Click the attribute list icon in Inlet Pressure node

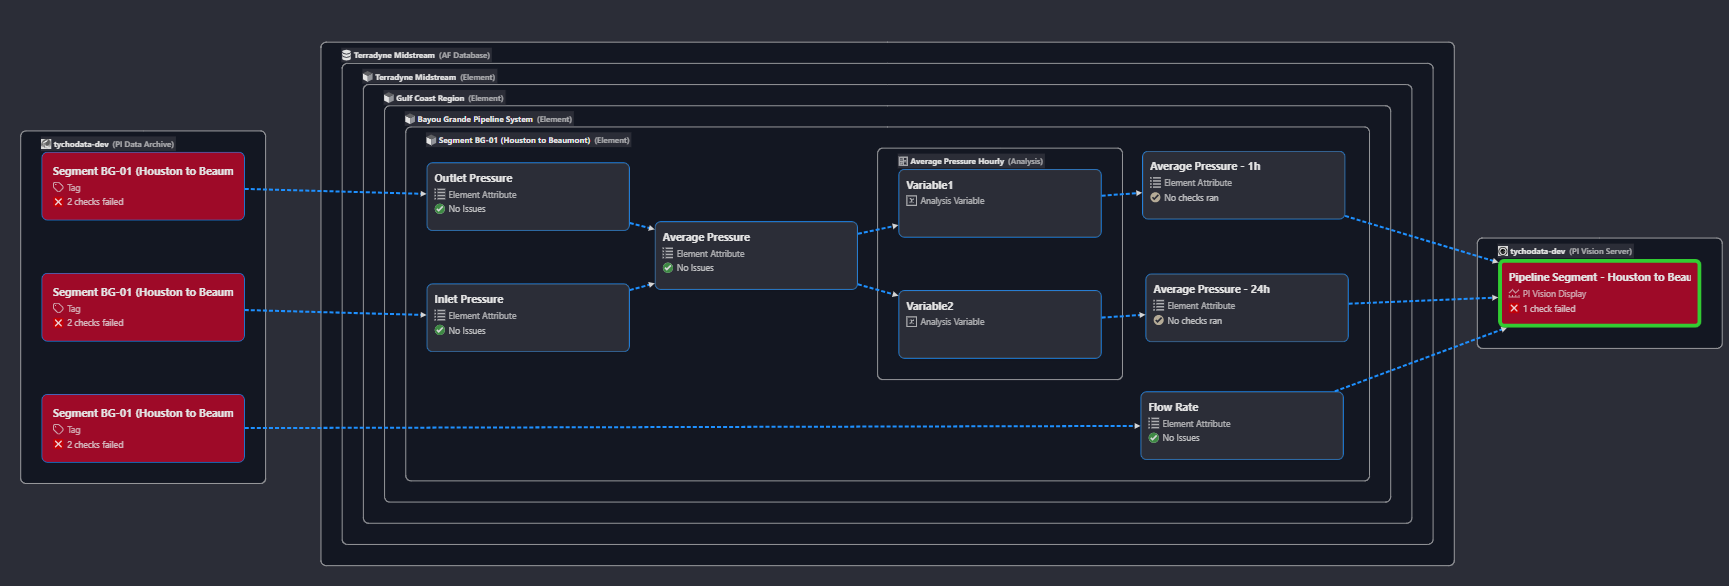(x=440, y=315)
